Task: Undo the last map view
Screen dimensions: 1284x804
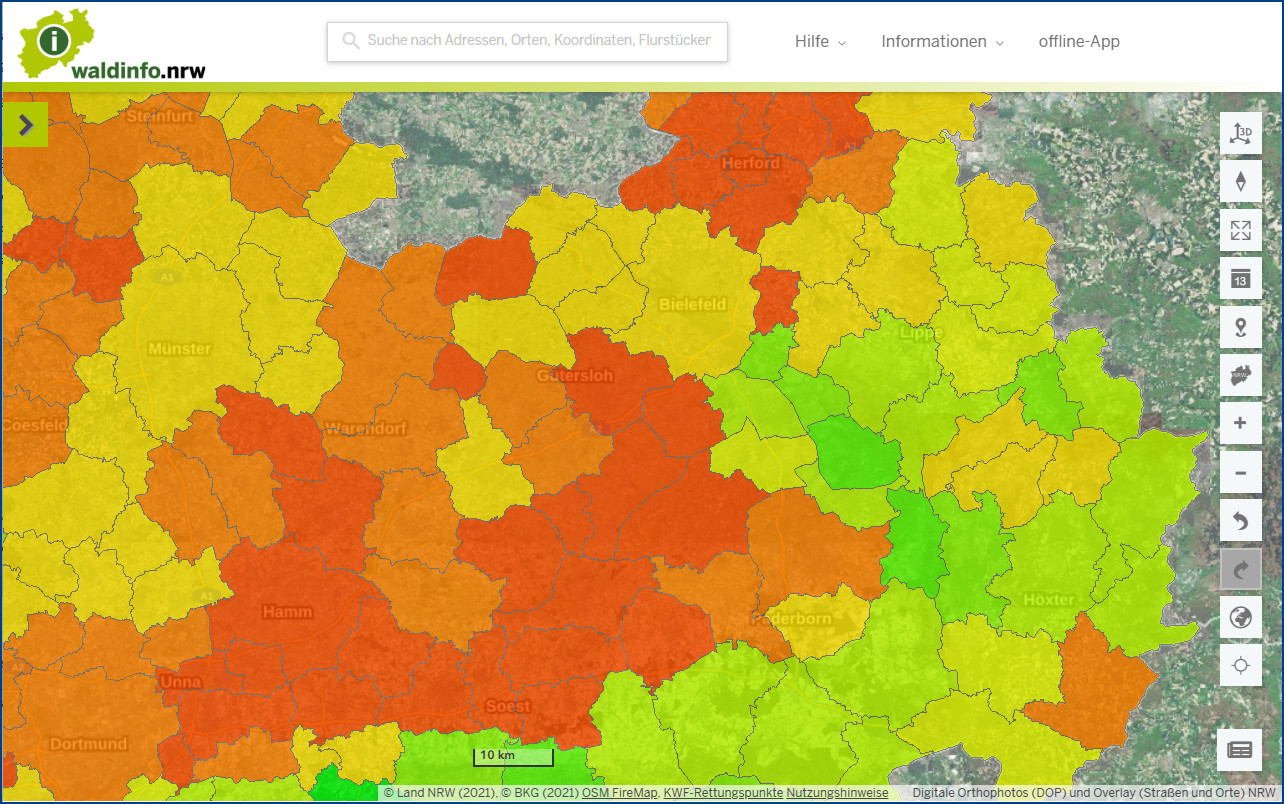Action: [1241, 520]
